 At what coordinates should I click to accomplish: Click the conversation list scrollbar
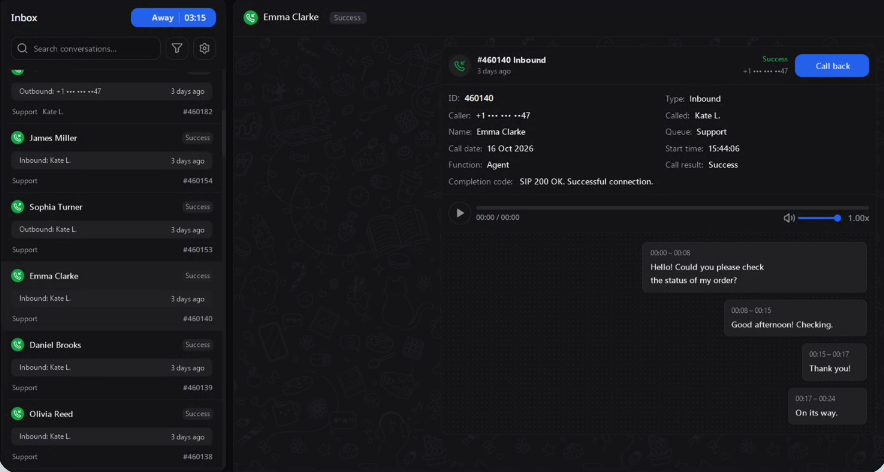pyautogui.click(x=223, y=133)
